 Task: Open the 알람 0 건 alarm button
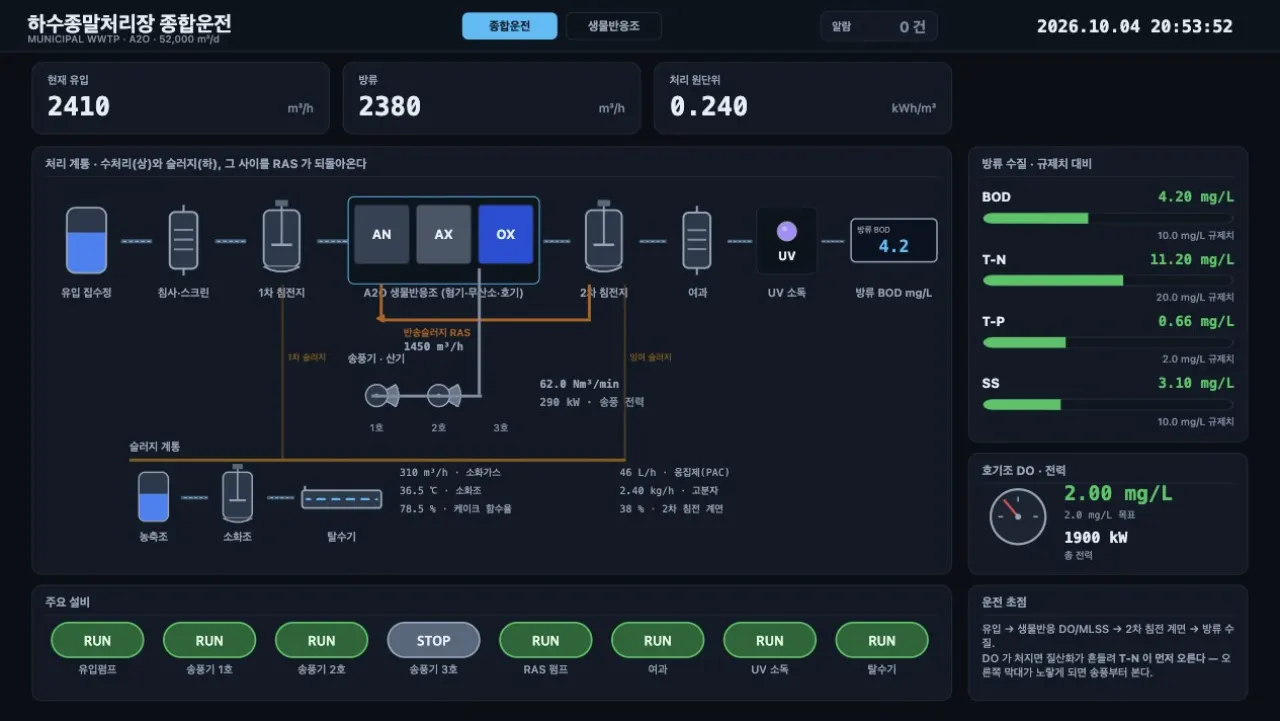pyautogui.click(x=879, y=27)
